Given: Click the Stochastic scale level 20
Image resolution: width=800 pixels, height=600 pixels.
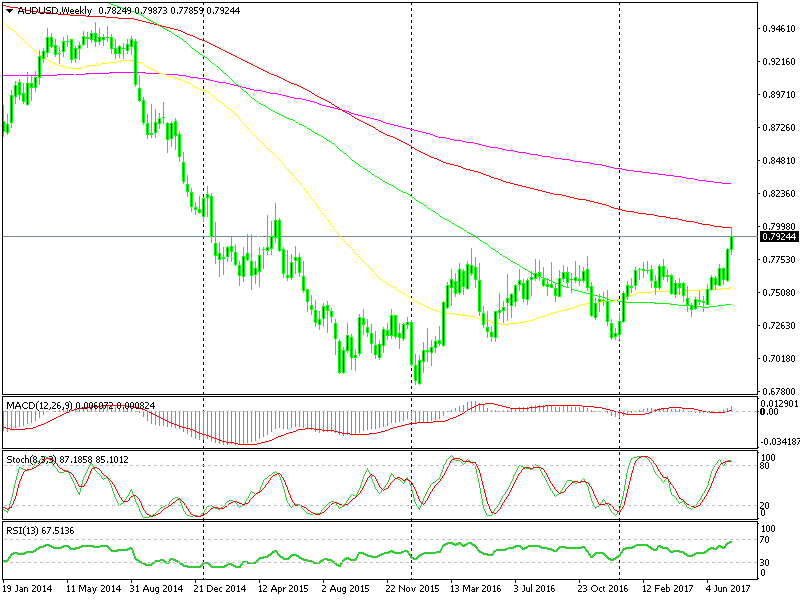Looking at the screenshot, I should 766,506.
